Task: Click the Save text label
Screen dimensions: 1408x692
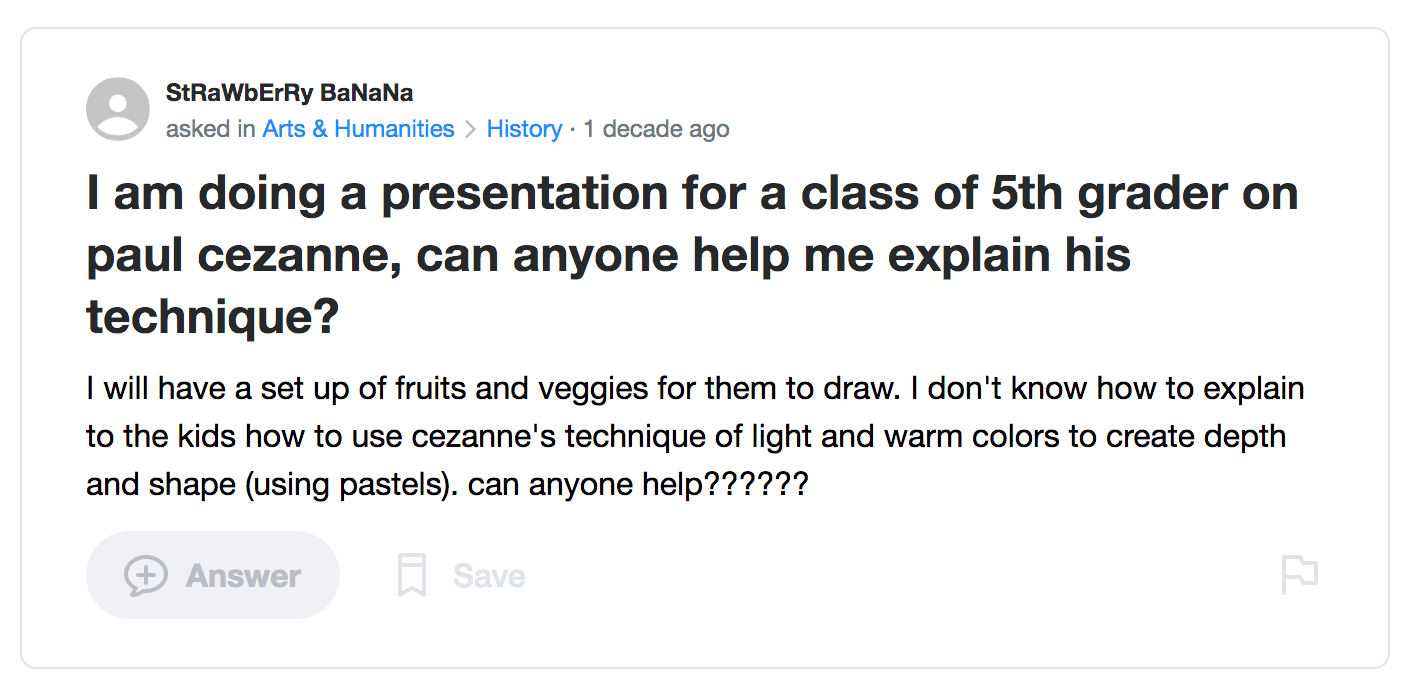Action: 489,576
